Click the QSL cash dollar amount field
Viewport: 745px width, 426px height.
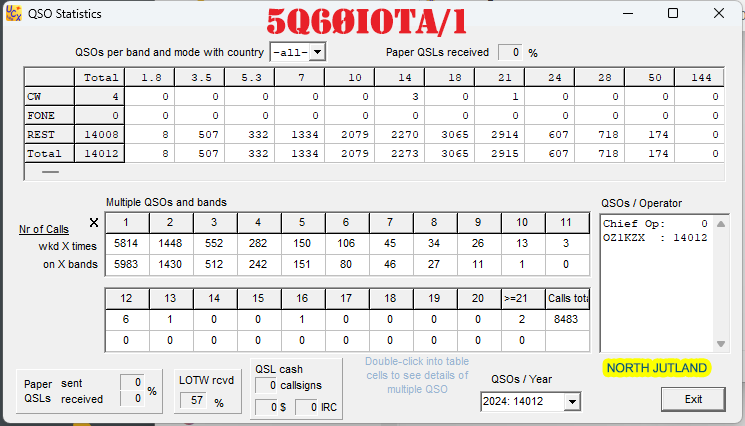[x=266, y=407]
